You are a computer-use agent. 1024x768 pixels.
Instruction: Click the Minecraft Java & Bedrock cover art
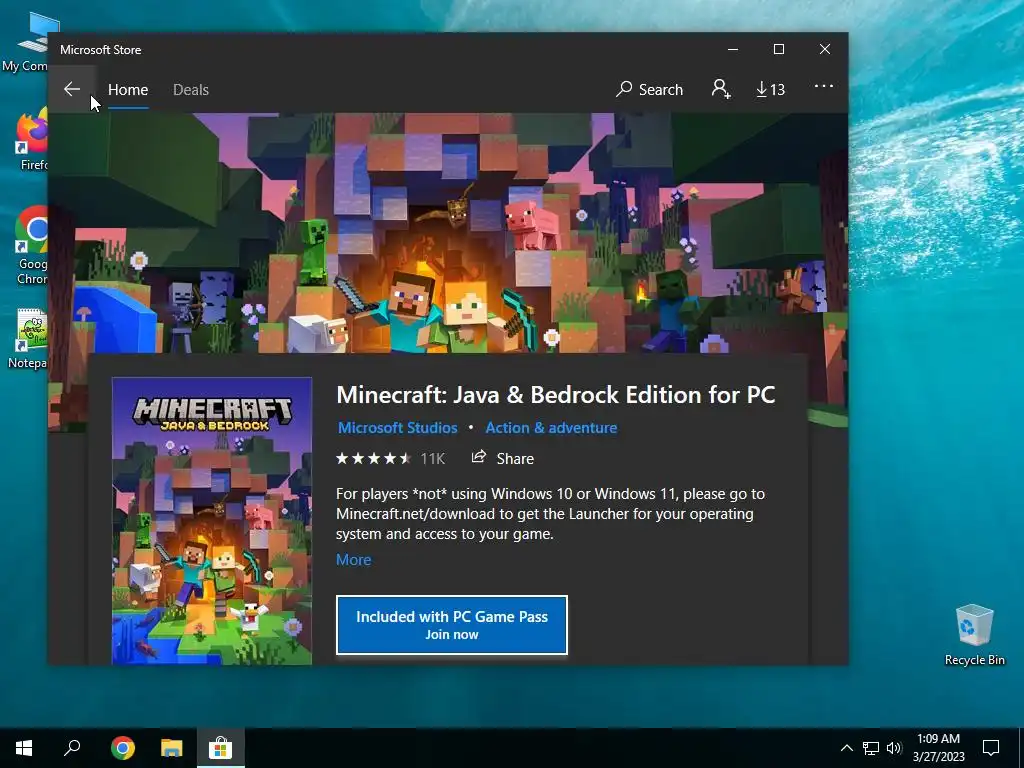coord(212,521)
